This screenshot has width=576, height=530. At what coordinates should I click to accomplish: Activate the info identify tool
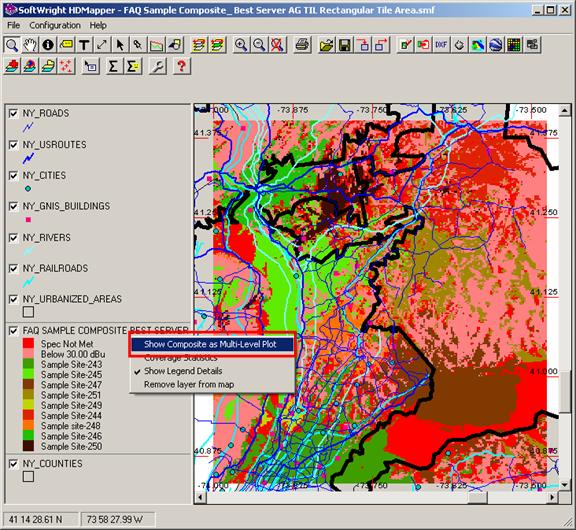(x=48, y=45)
